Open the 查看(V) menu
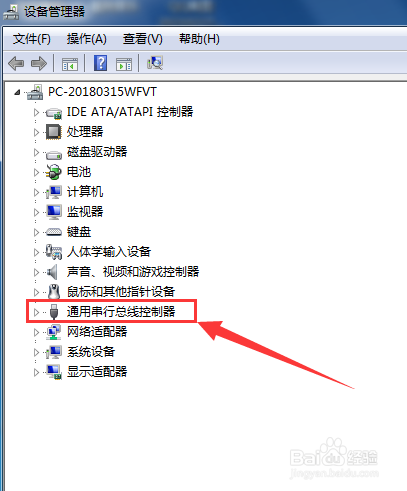This screenshot has width=407, height=491. click(143, 39)
